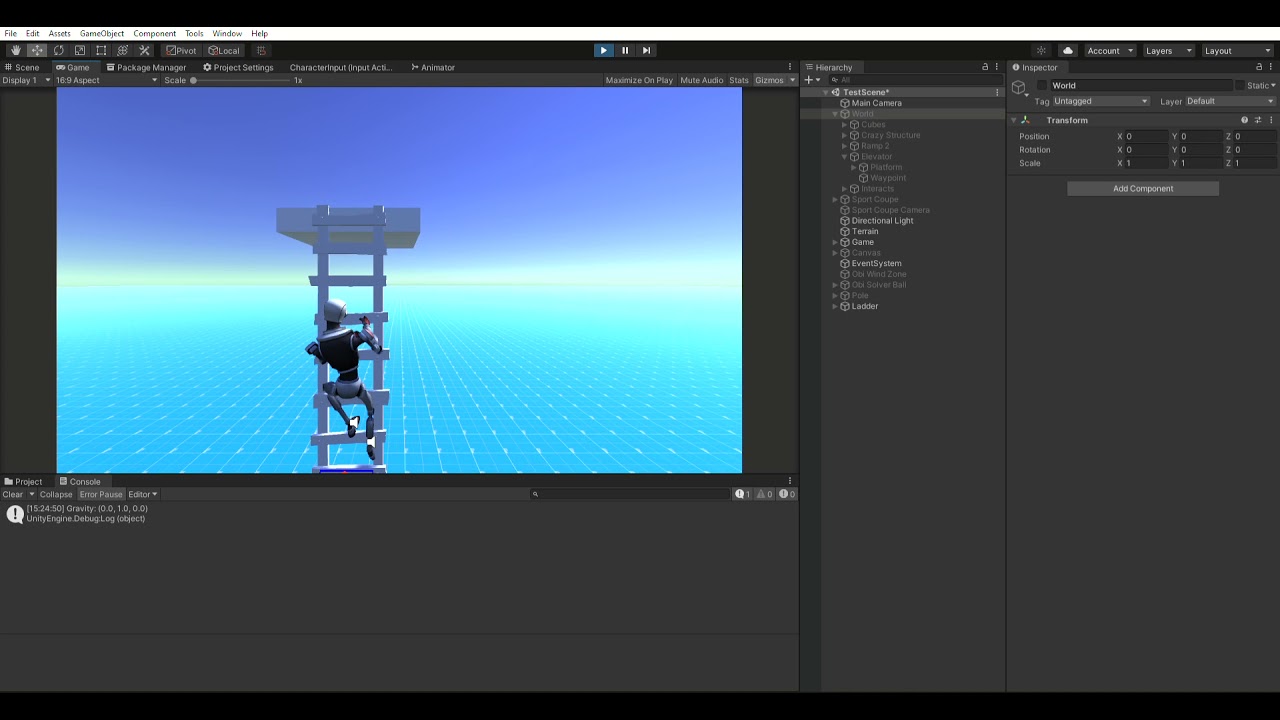Select the Move tool in the toolbar

[37, 50]
